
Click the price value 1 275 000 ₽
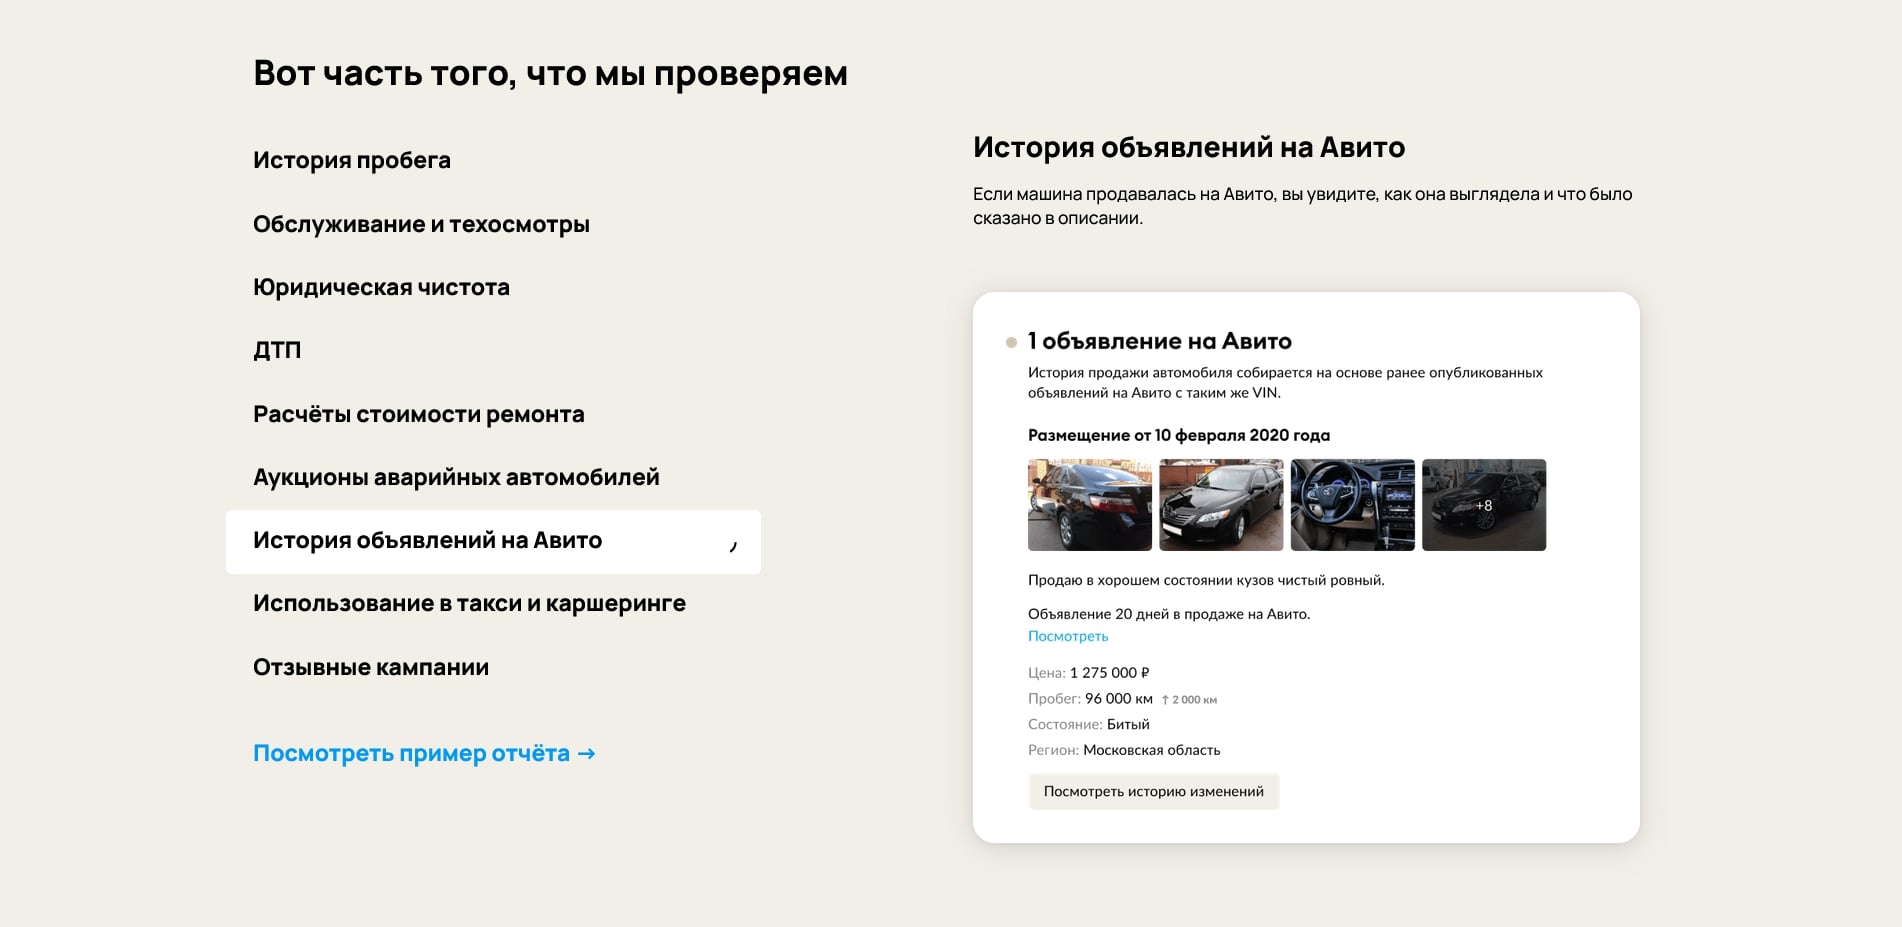(x=1110, y=673)
